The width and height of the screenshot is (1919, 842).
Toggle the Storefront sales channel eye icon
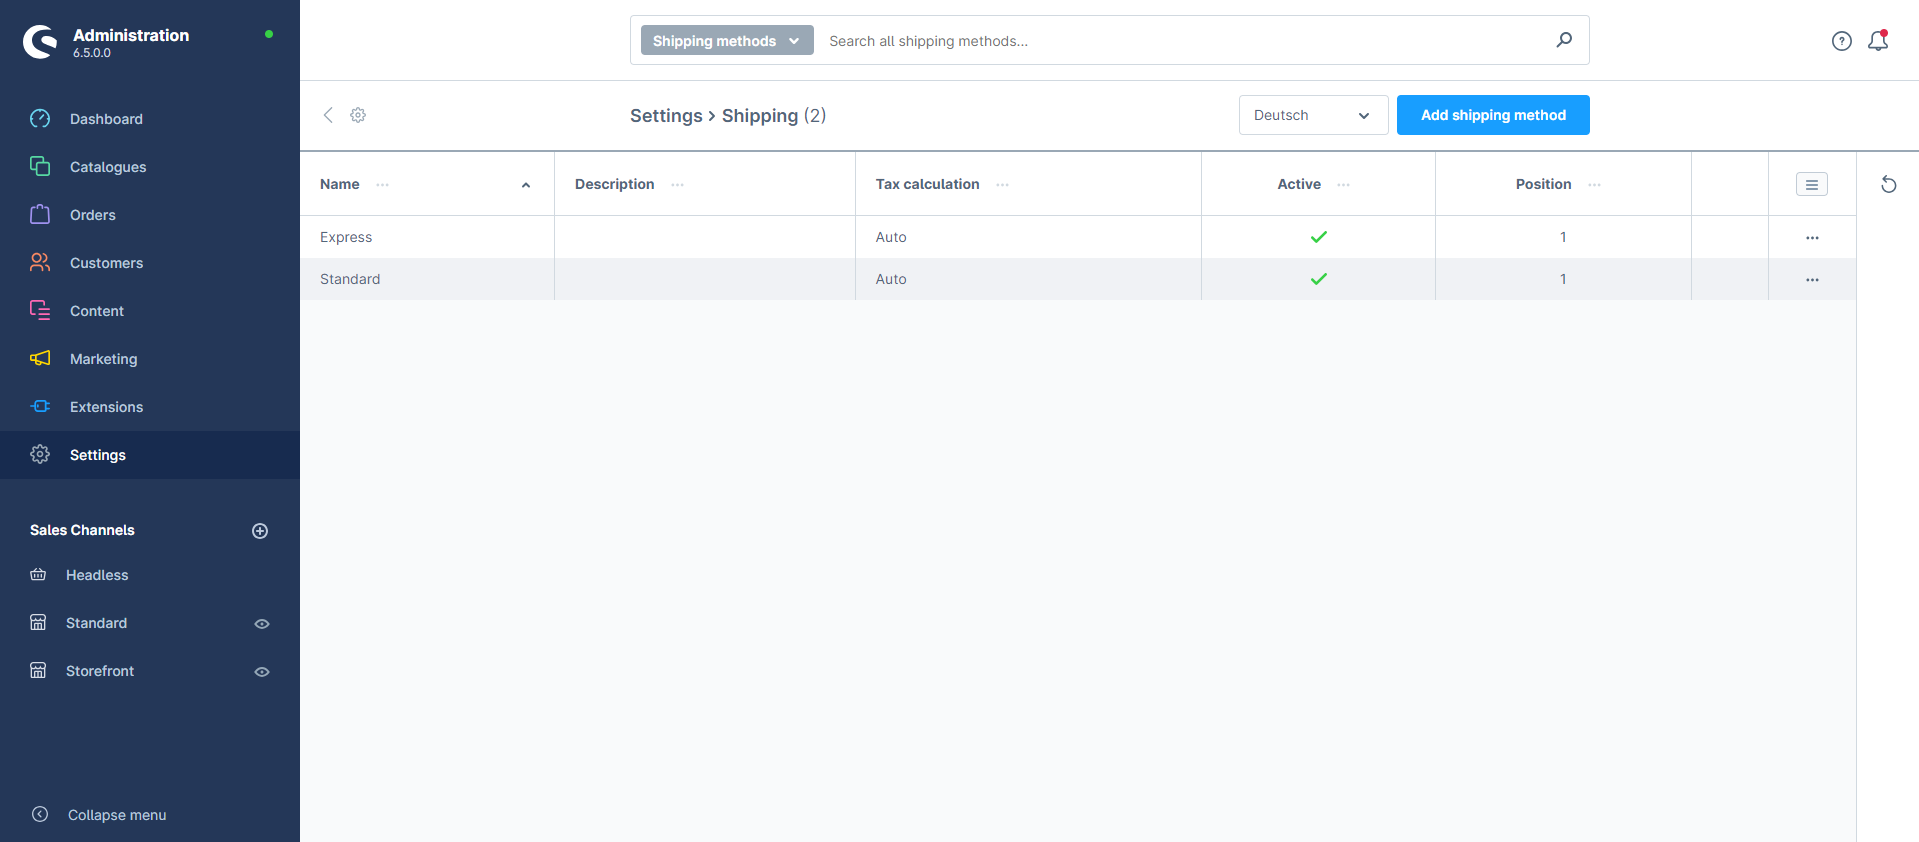(x=262, y=672)
